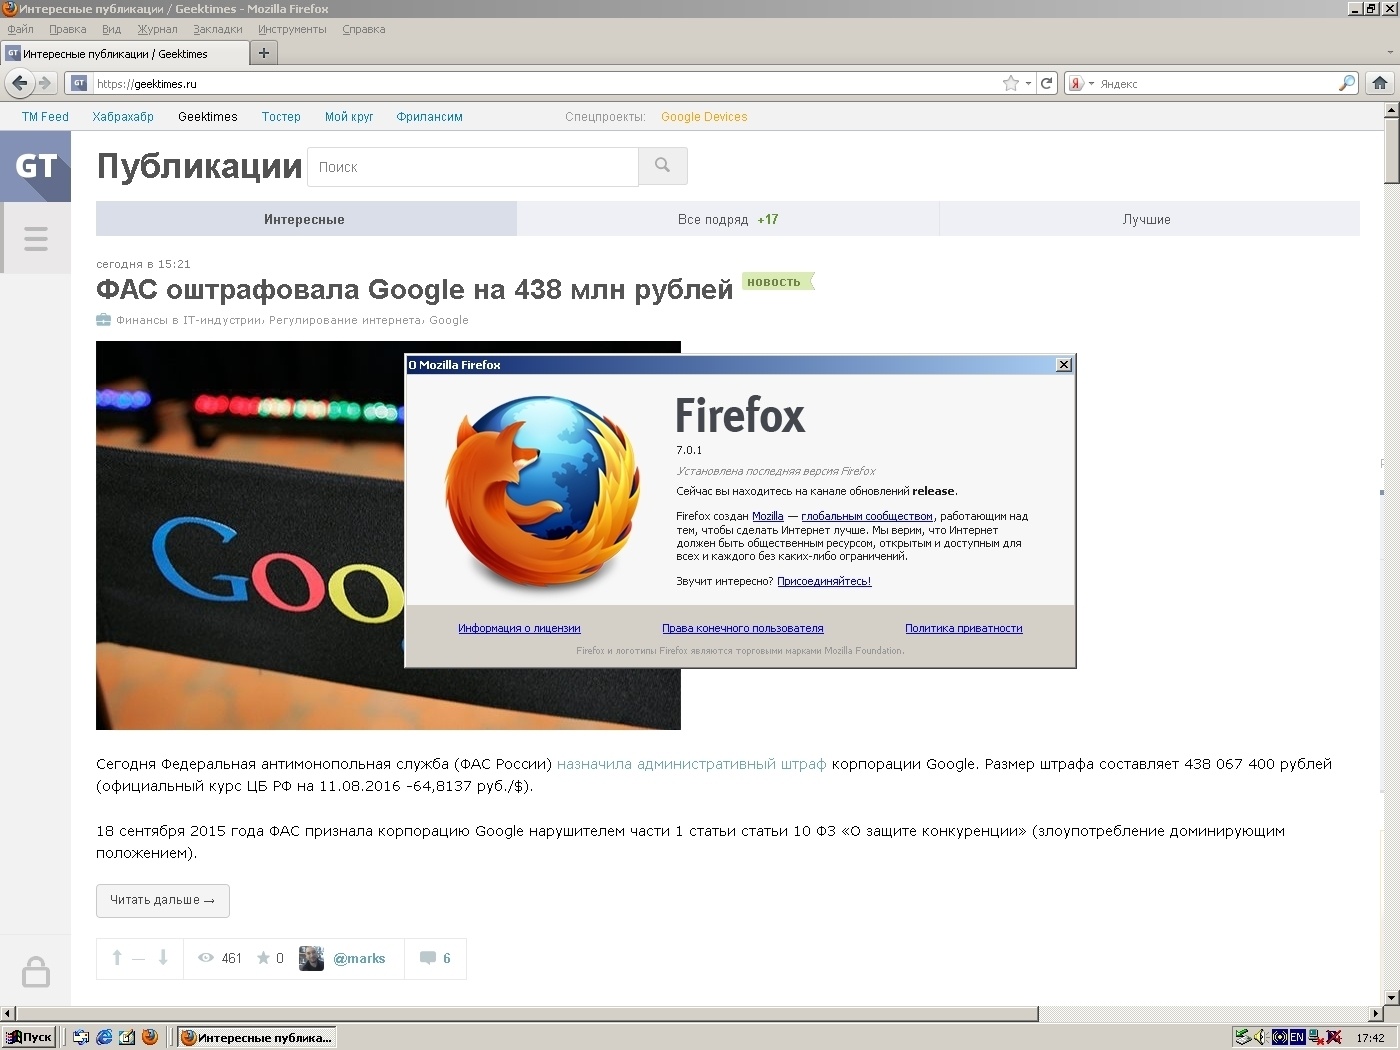Click the EN language indicator in the tray

(1296, 1037)
